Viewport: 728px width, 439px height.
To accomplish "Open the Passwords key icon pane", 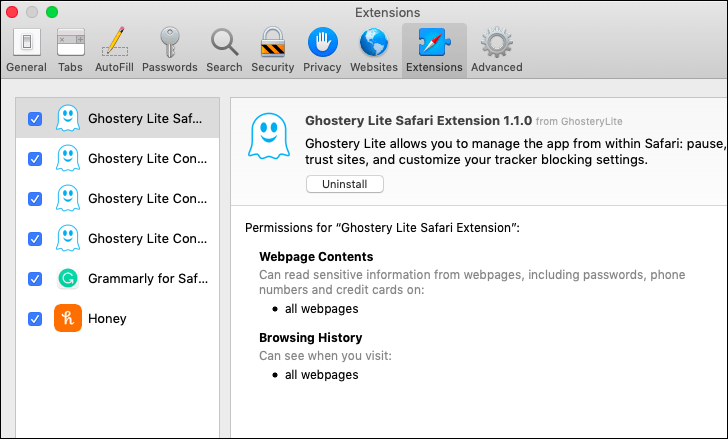I will (x=169, y=50).
